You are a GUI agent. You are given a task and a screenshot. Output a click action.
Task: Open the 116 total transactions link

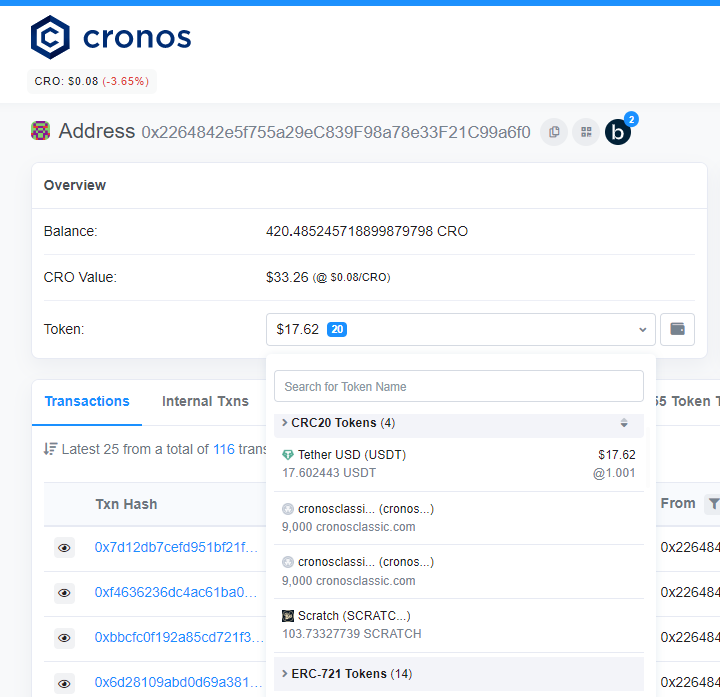click(224, 449)
